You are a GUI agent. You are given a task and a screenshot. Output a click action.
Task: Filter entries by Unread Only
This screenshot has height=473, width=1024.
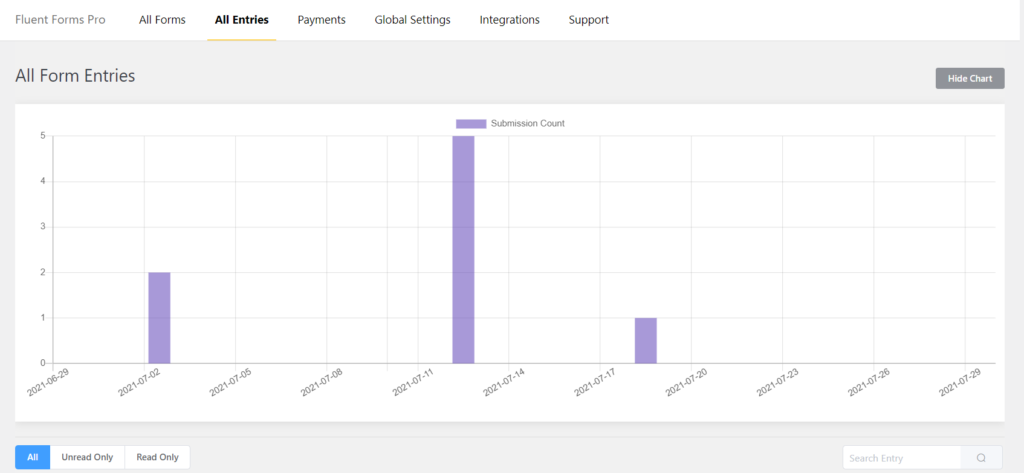87,457
